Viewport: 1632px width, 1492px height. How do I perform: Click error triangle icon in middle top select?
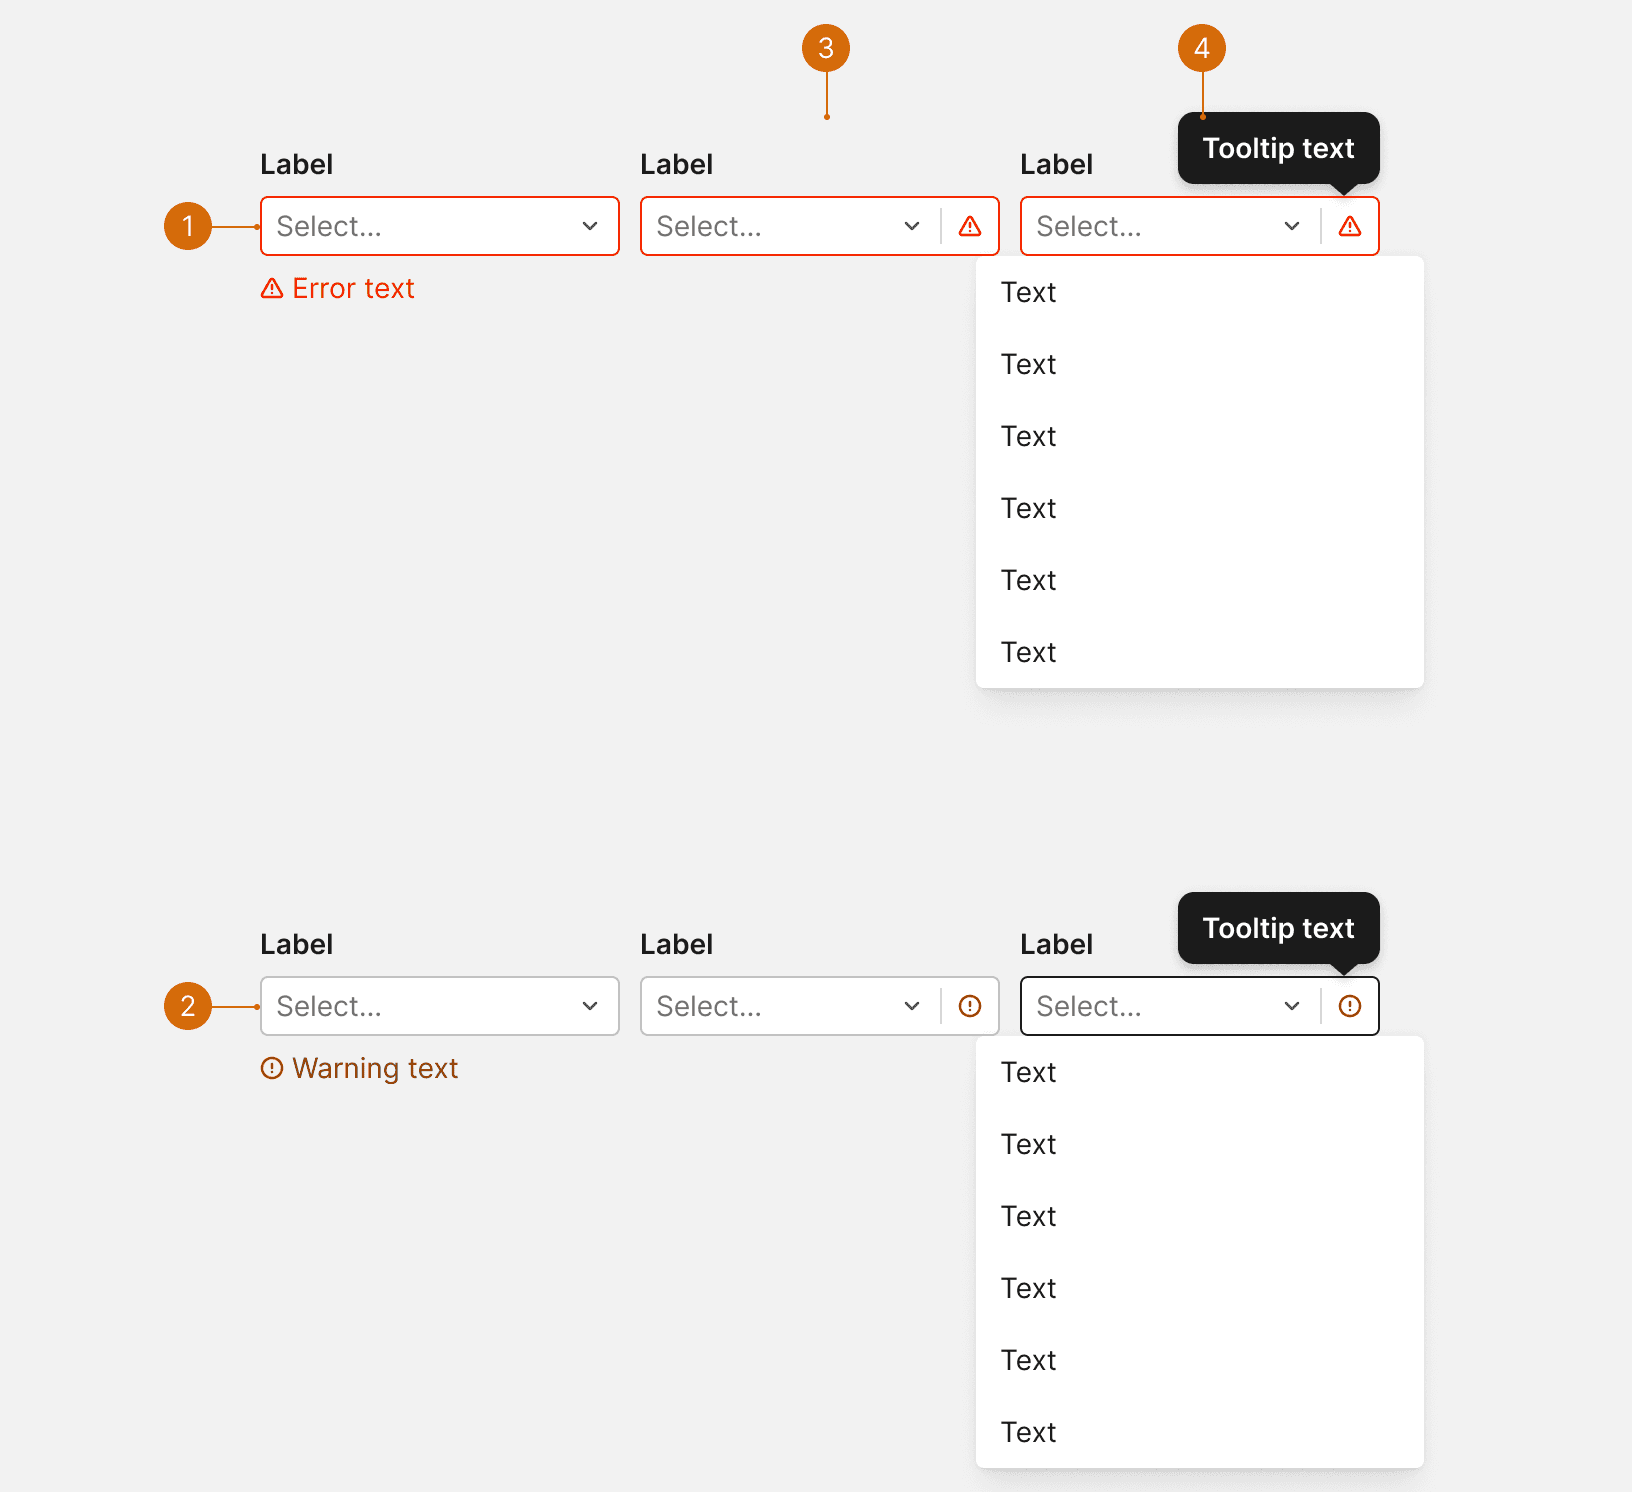[970, 226]
